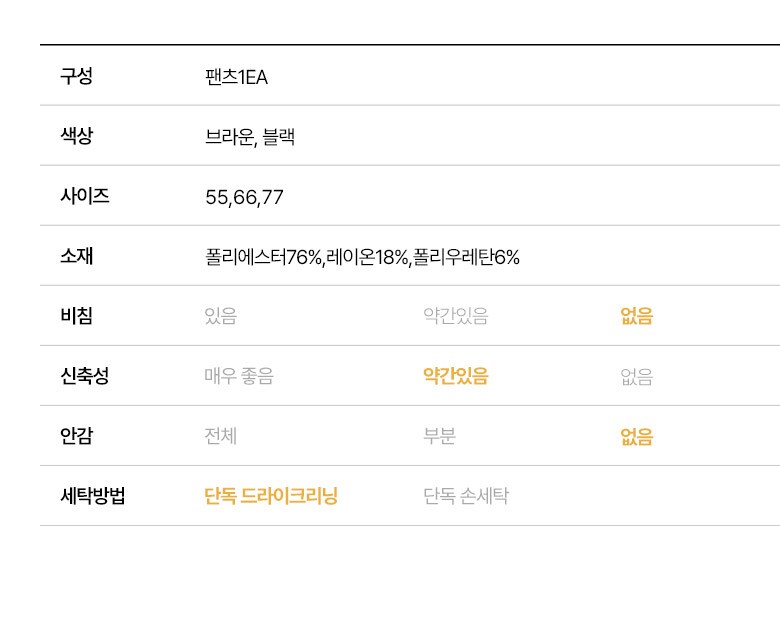Click highlighted '없음' in 안감 row
This screenshot has height=620, width=780.
pyautogui.click(x=636, y=437)
